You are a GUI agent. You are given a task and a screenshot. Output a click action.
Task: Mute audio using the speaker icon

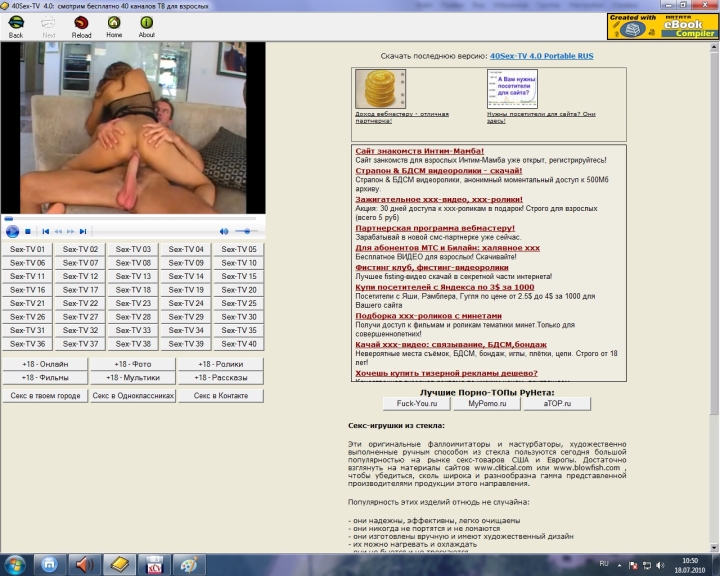(x=224, y=231)
